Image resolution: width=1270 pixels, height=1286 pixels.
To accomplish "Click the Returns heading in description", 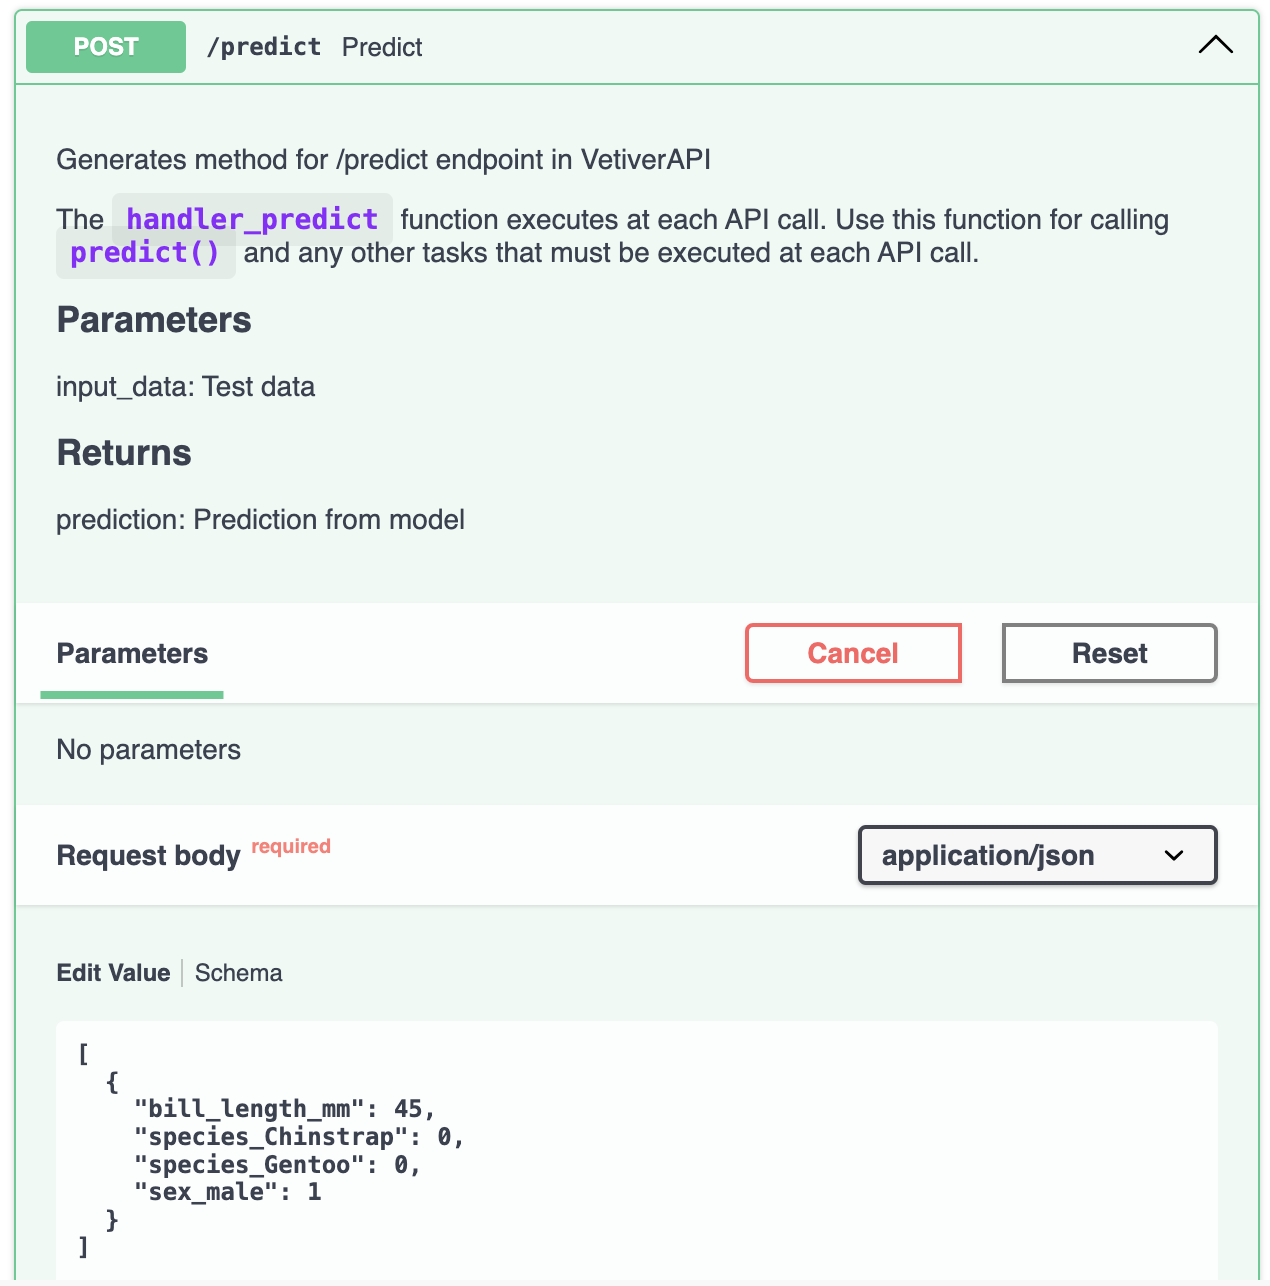I will (124, 453).
